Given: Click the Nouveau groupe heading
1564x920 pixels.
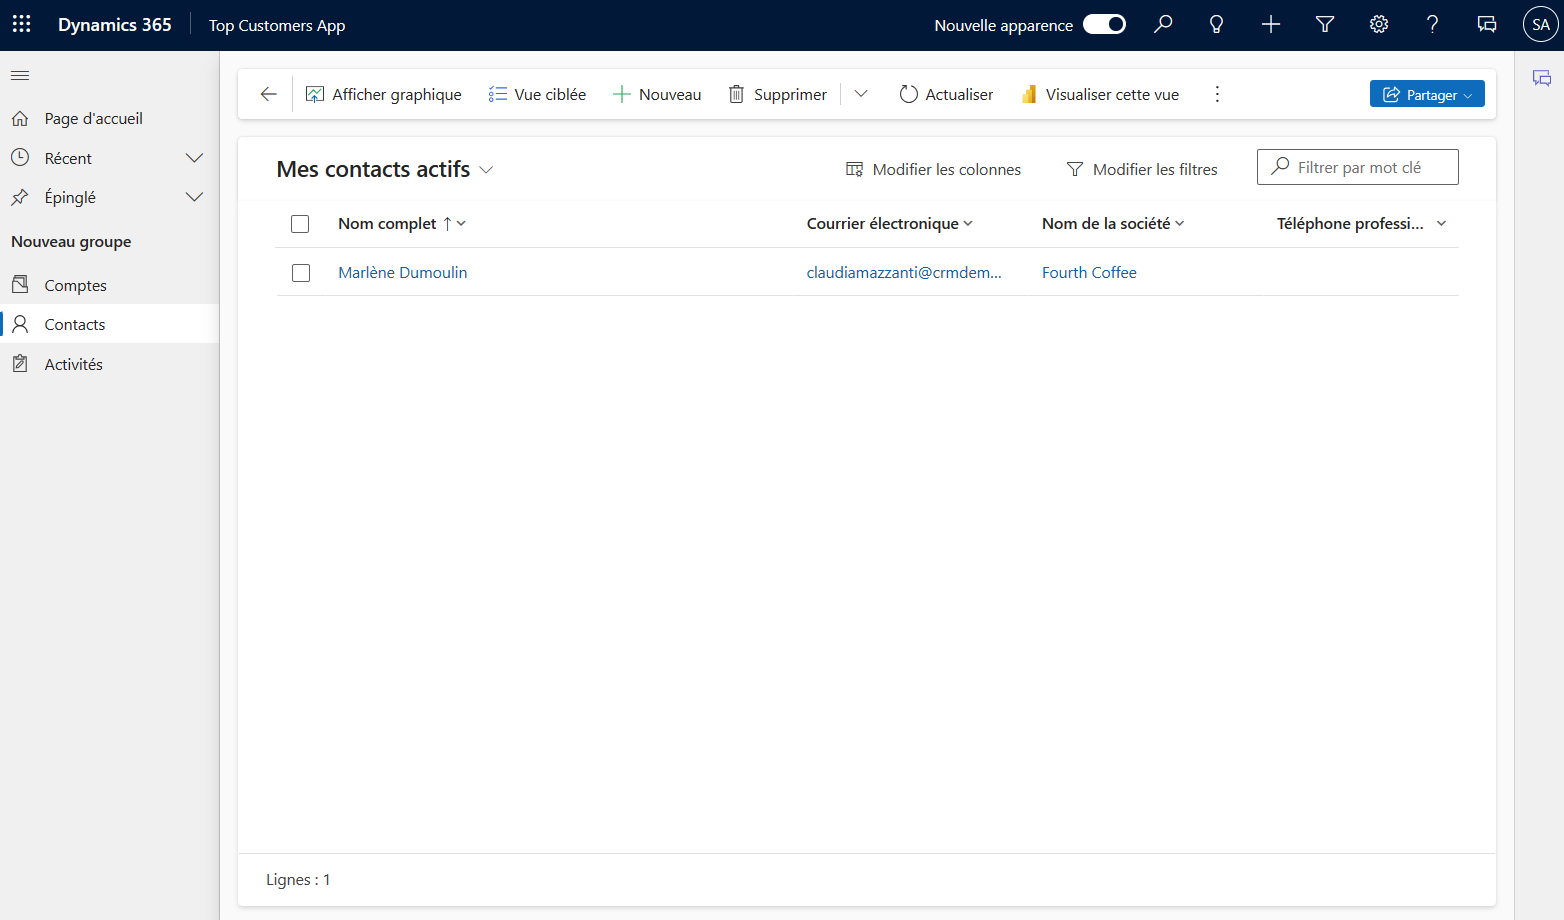Looking at the screenshot, I should pyautogui.click(x=71, y=242).
